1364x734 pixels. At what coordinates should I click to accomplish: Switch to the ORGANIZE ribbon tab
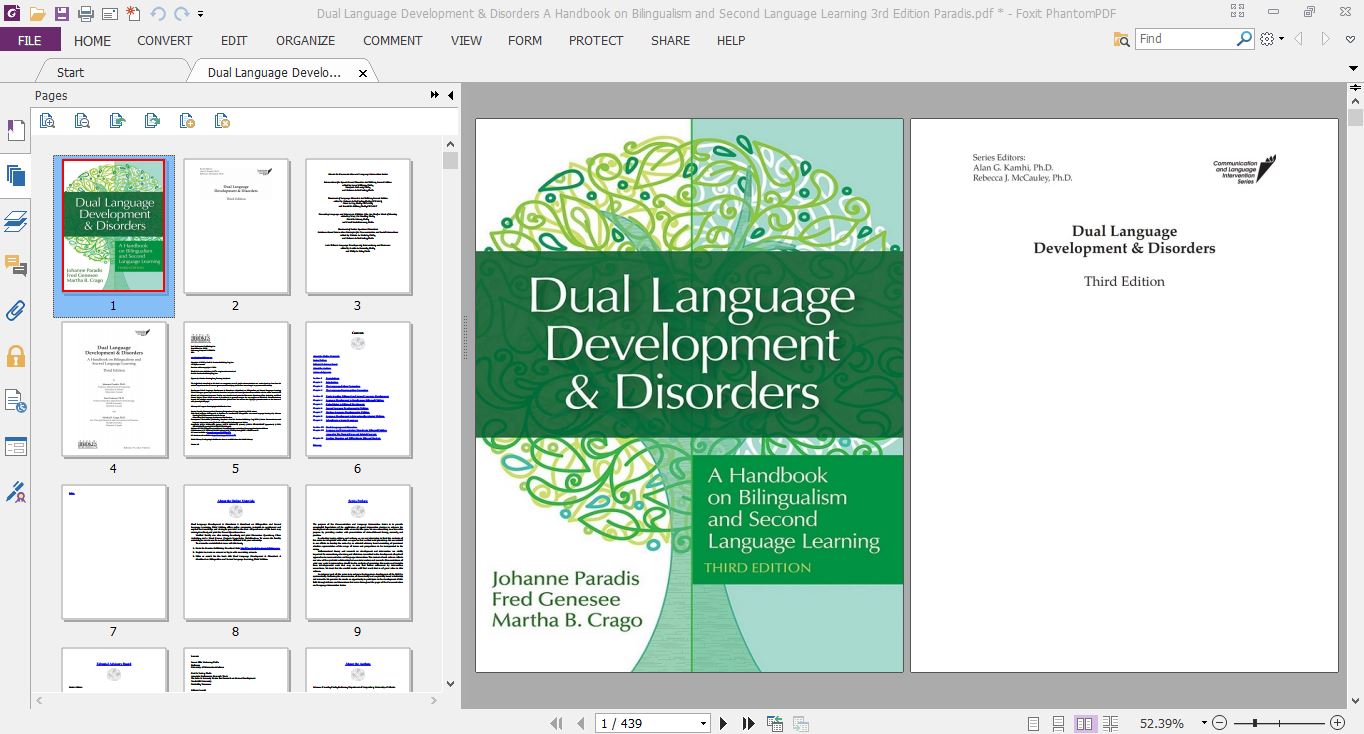pyautogui.click(x=306, y=40)
